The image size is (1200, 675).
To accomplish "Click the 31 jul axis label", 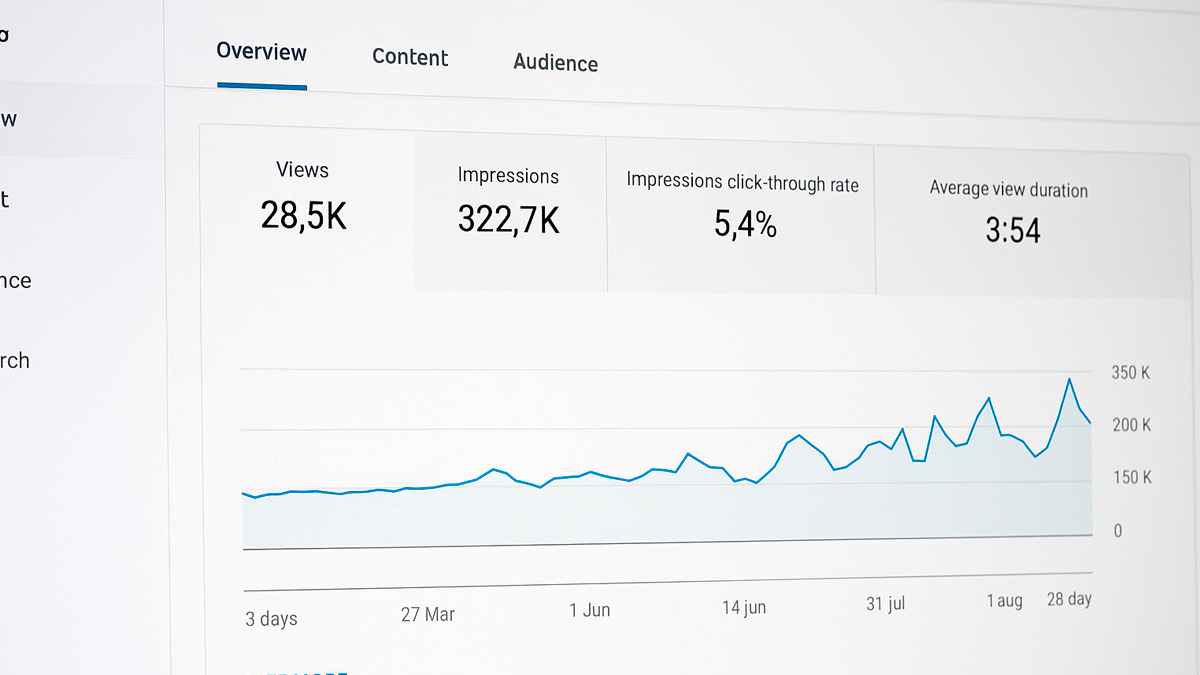I will click(885, 604).
